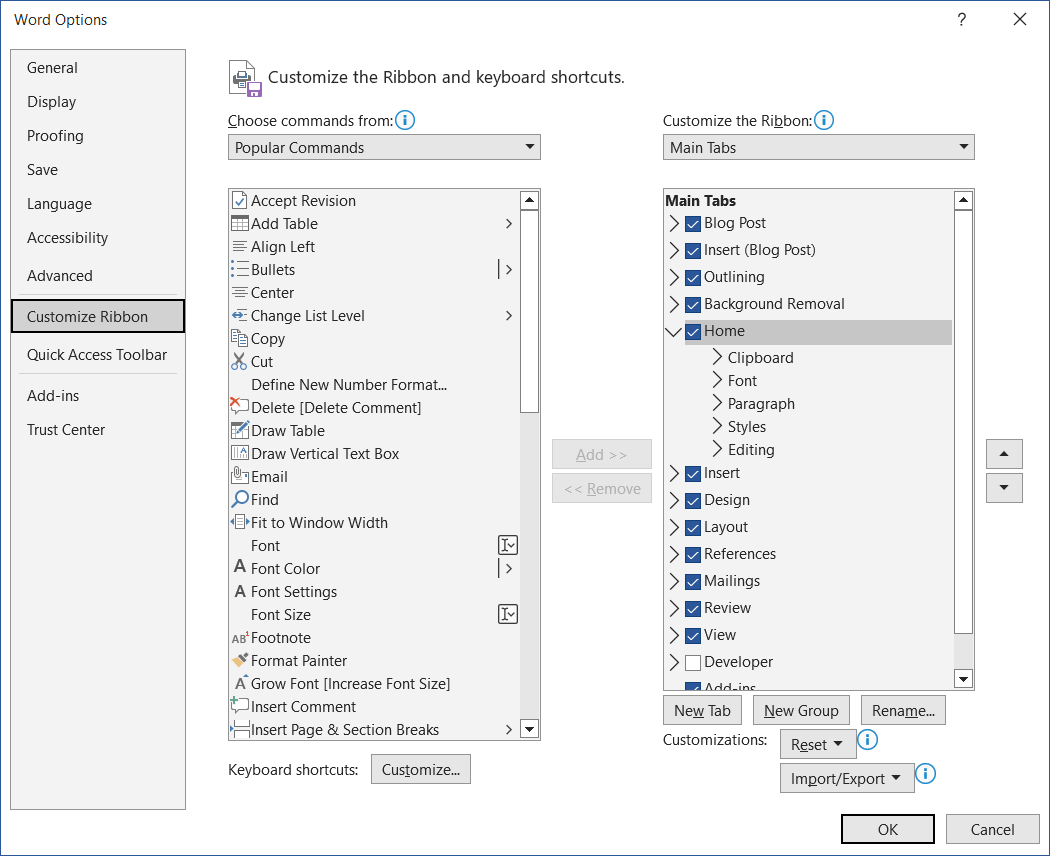The width and height of the screenshot is (1050, 856).
Task: Select the Font Settings command icon
Action: [x=240, y=591]
